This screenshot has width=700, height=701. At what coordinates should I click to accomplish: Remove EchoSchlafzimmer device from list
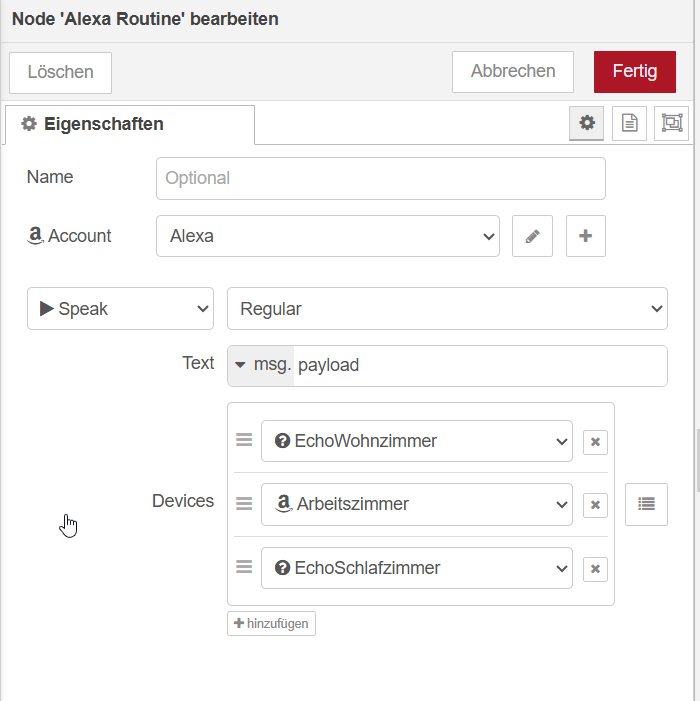(595, 569)
